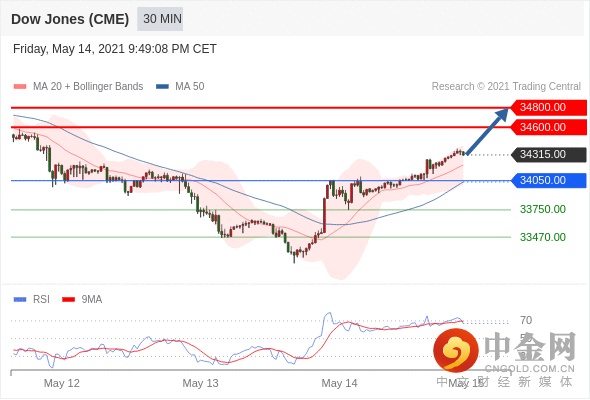Screen dimensions: 590x400
Task: Select the blue 34050.00 pivot label
Action: coord(549,180)
